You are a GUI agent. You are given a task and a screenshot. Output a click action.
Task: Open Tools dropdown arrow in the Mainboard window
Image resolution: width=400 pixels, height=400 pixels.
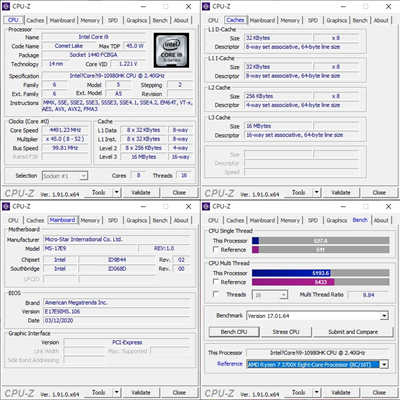(116, 392)
